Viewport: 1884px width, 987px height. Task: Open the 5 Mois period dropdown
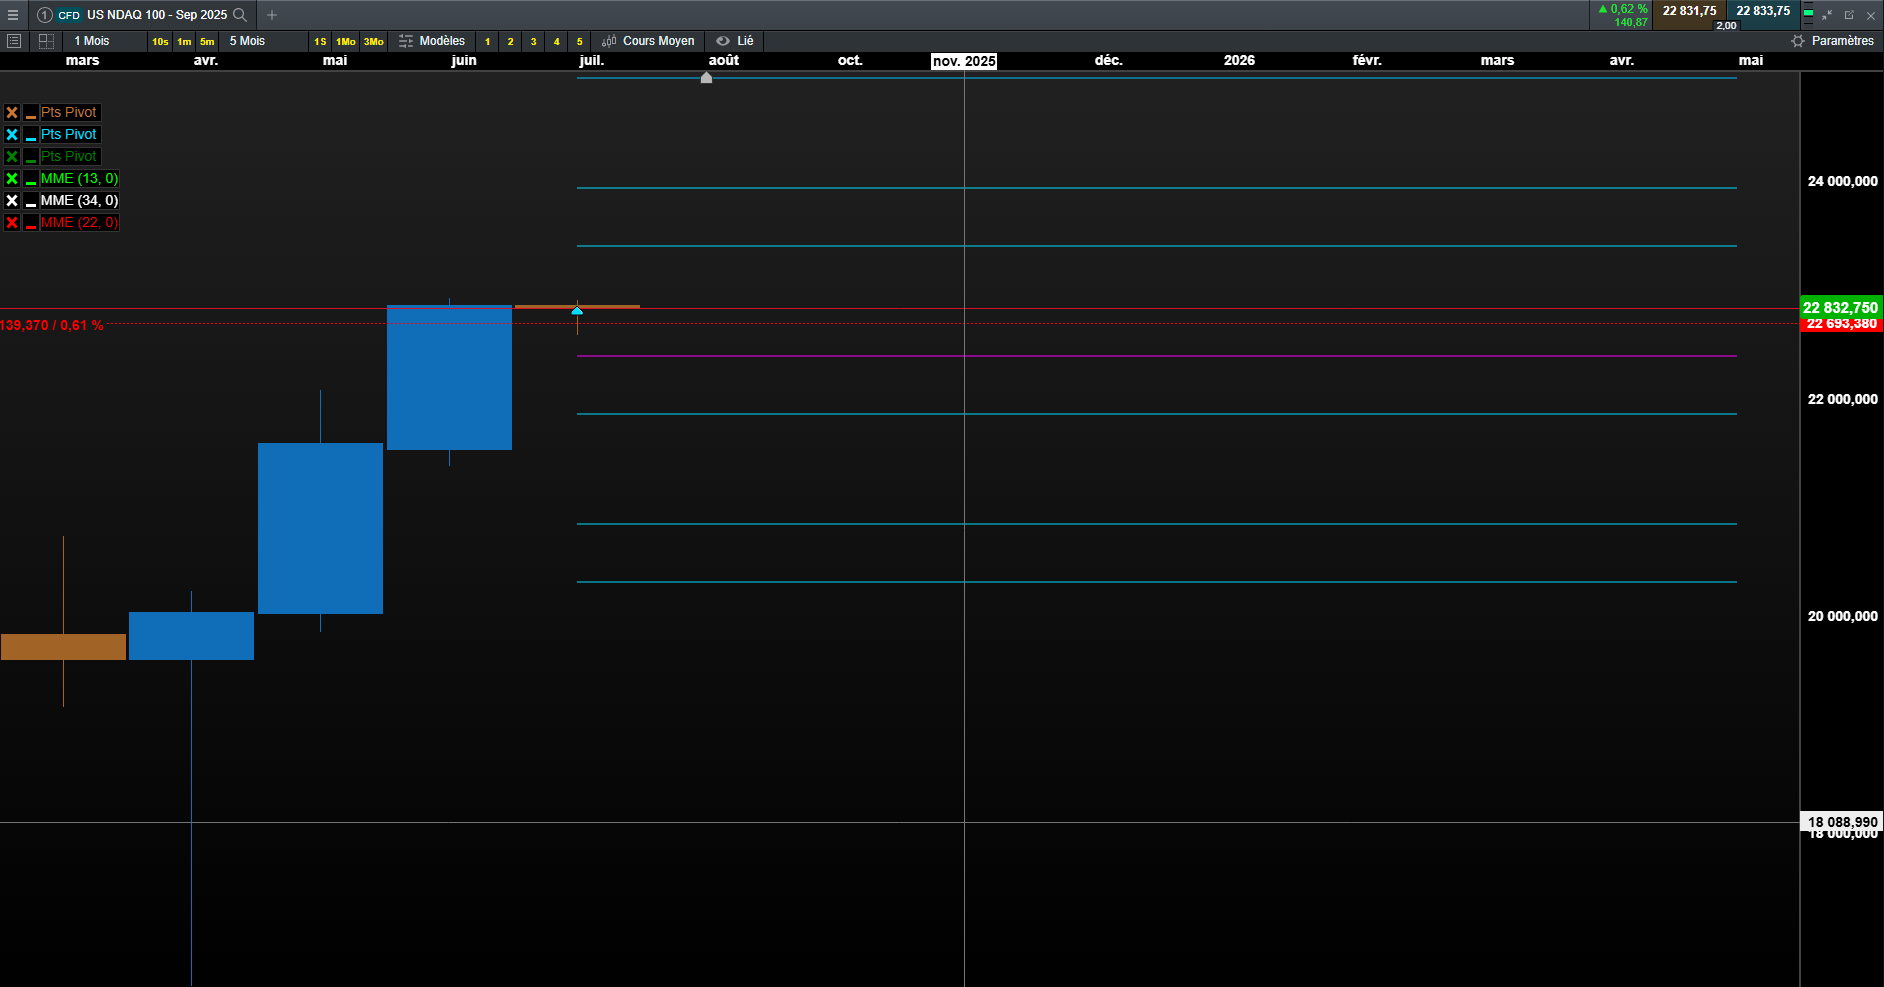pos(264,41)
